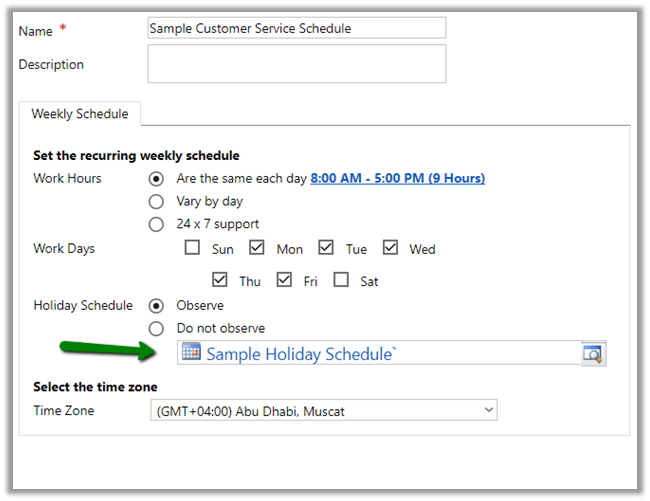The height and width of the screenshot is (501, 650).
Task: Uncheck the Wed work day checkbox
Action: (390, 248)
